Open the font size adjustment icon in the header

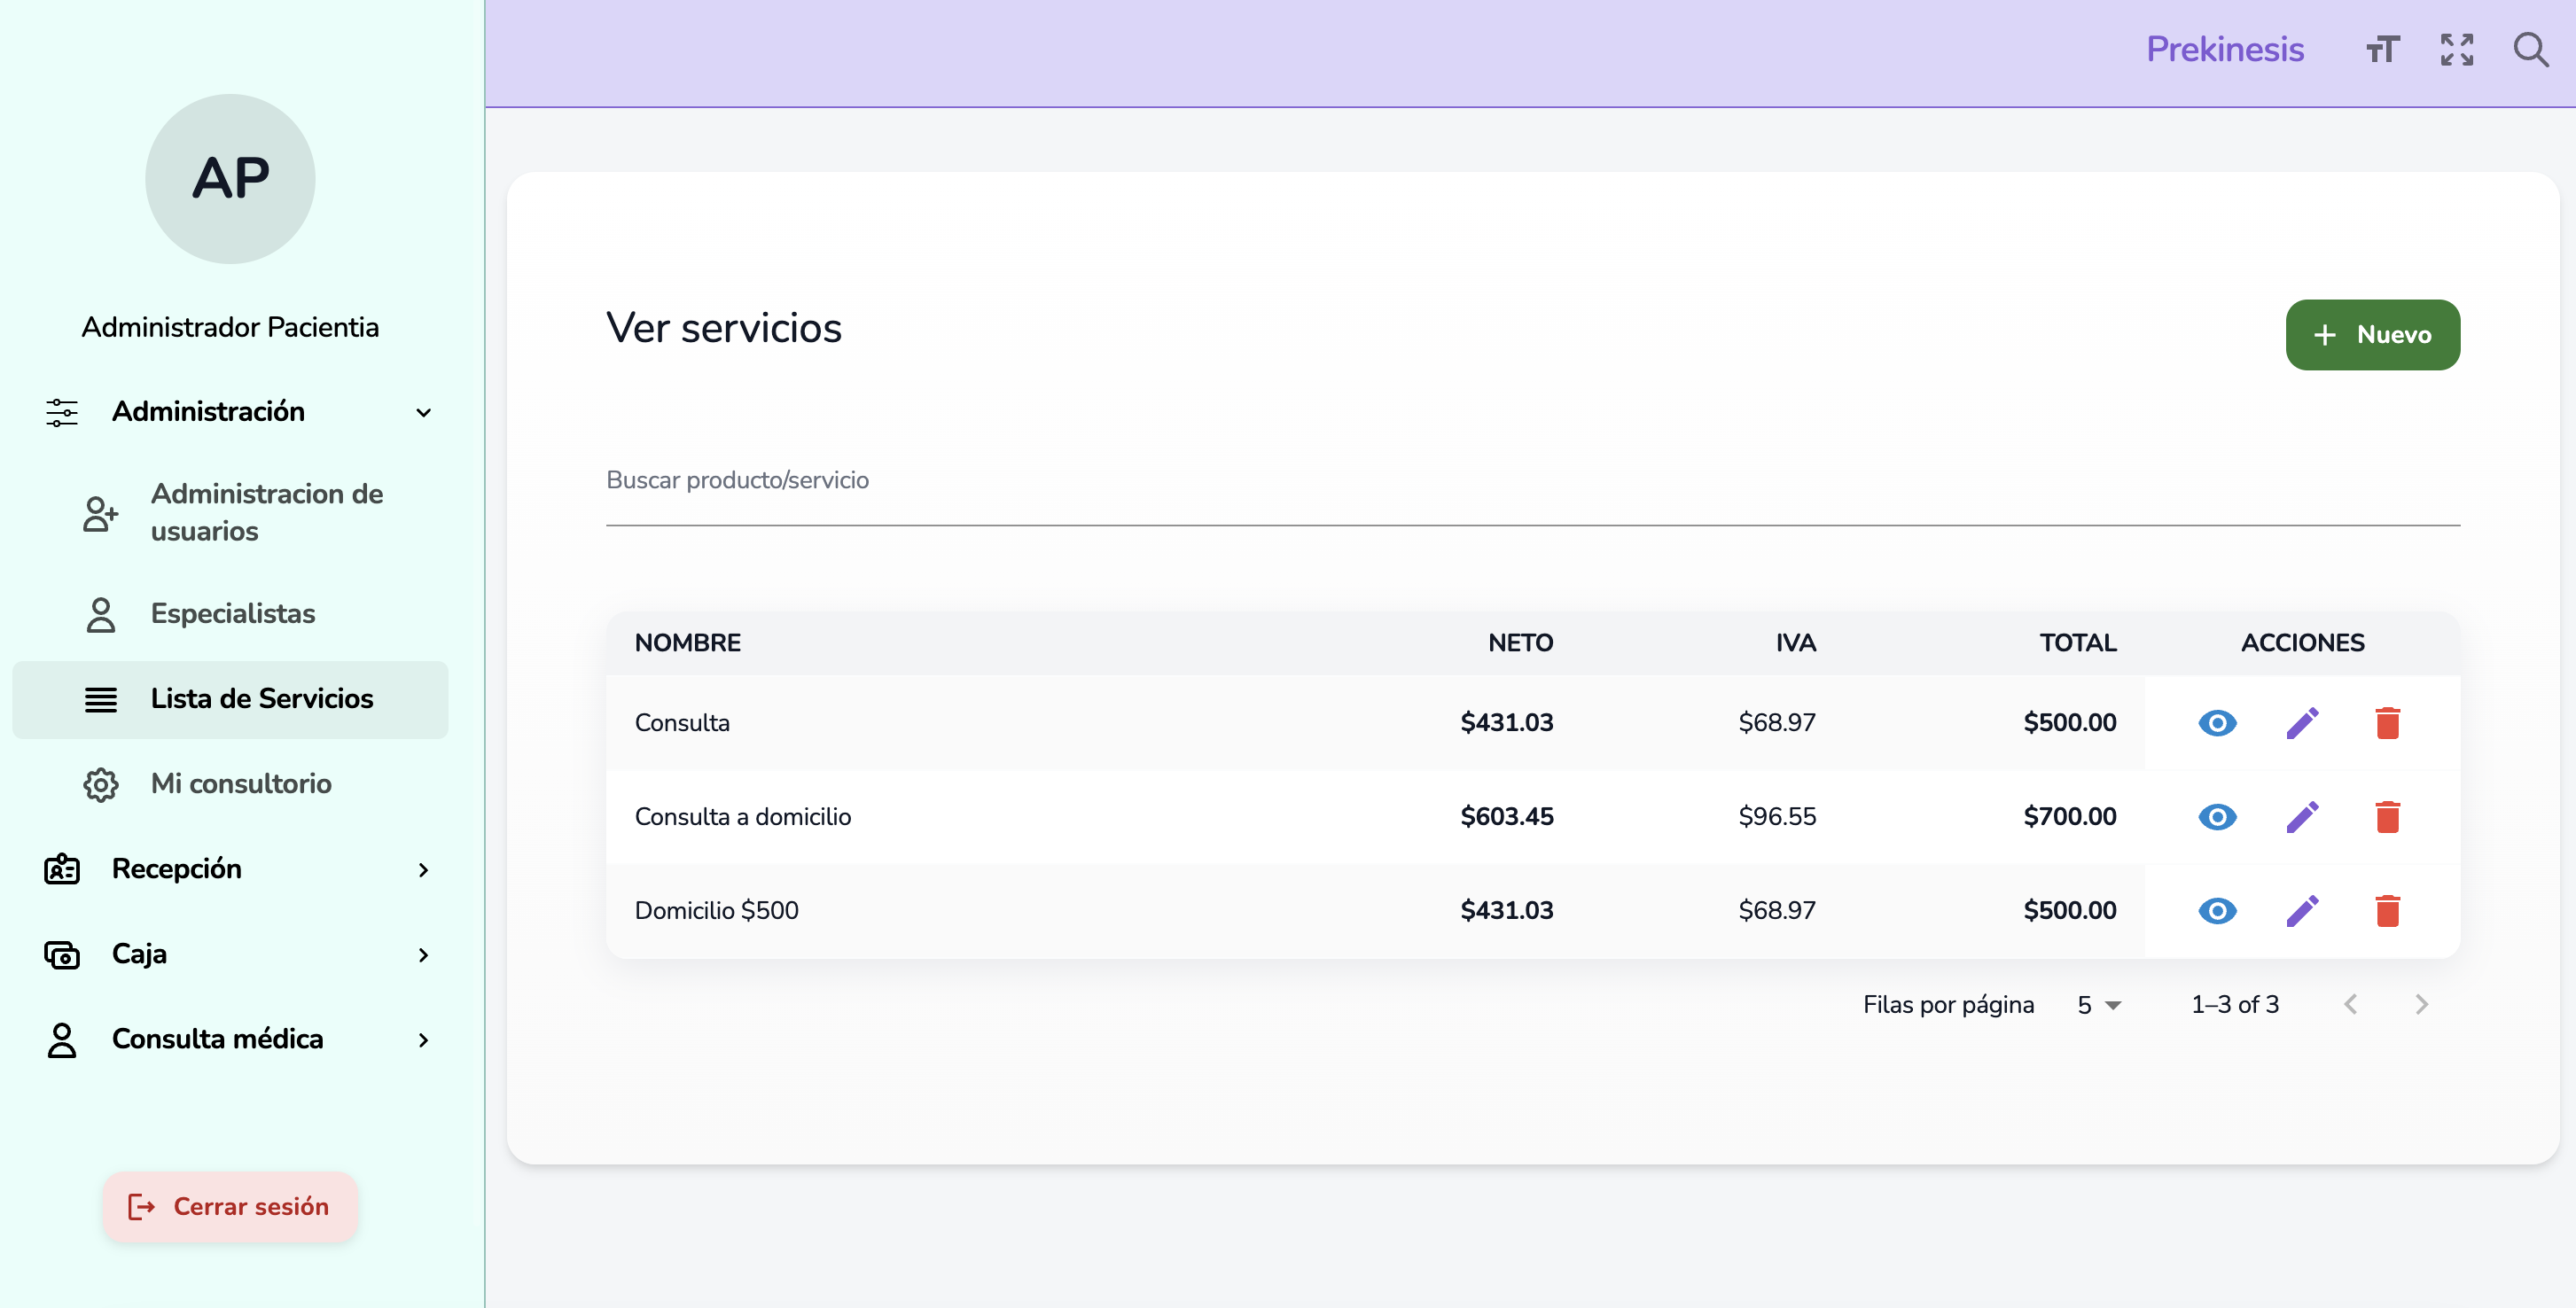pos(2382,49)
